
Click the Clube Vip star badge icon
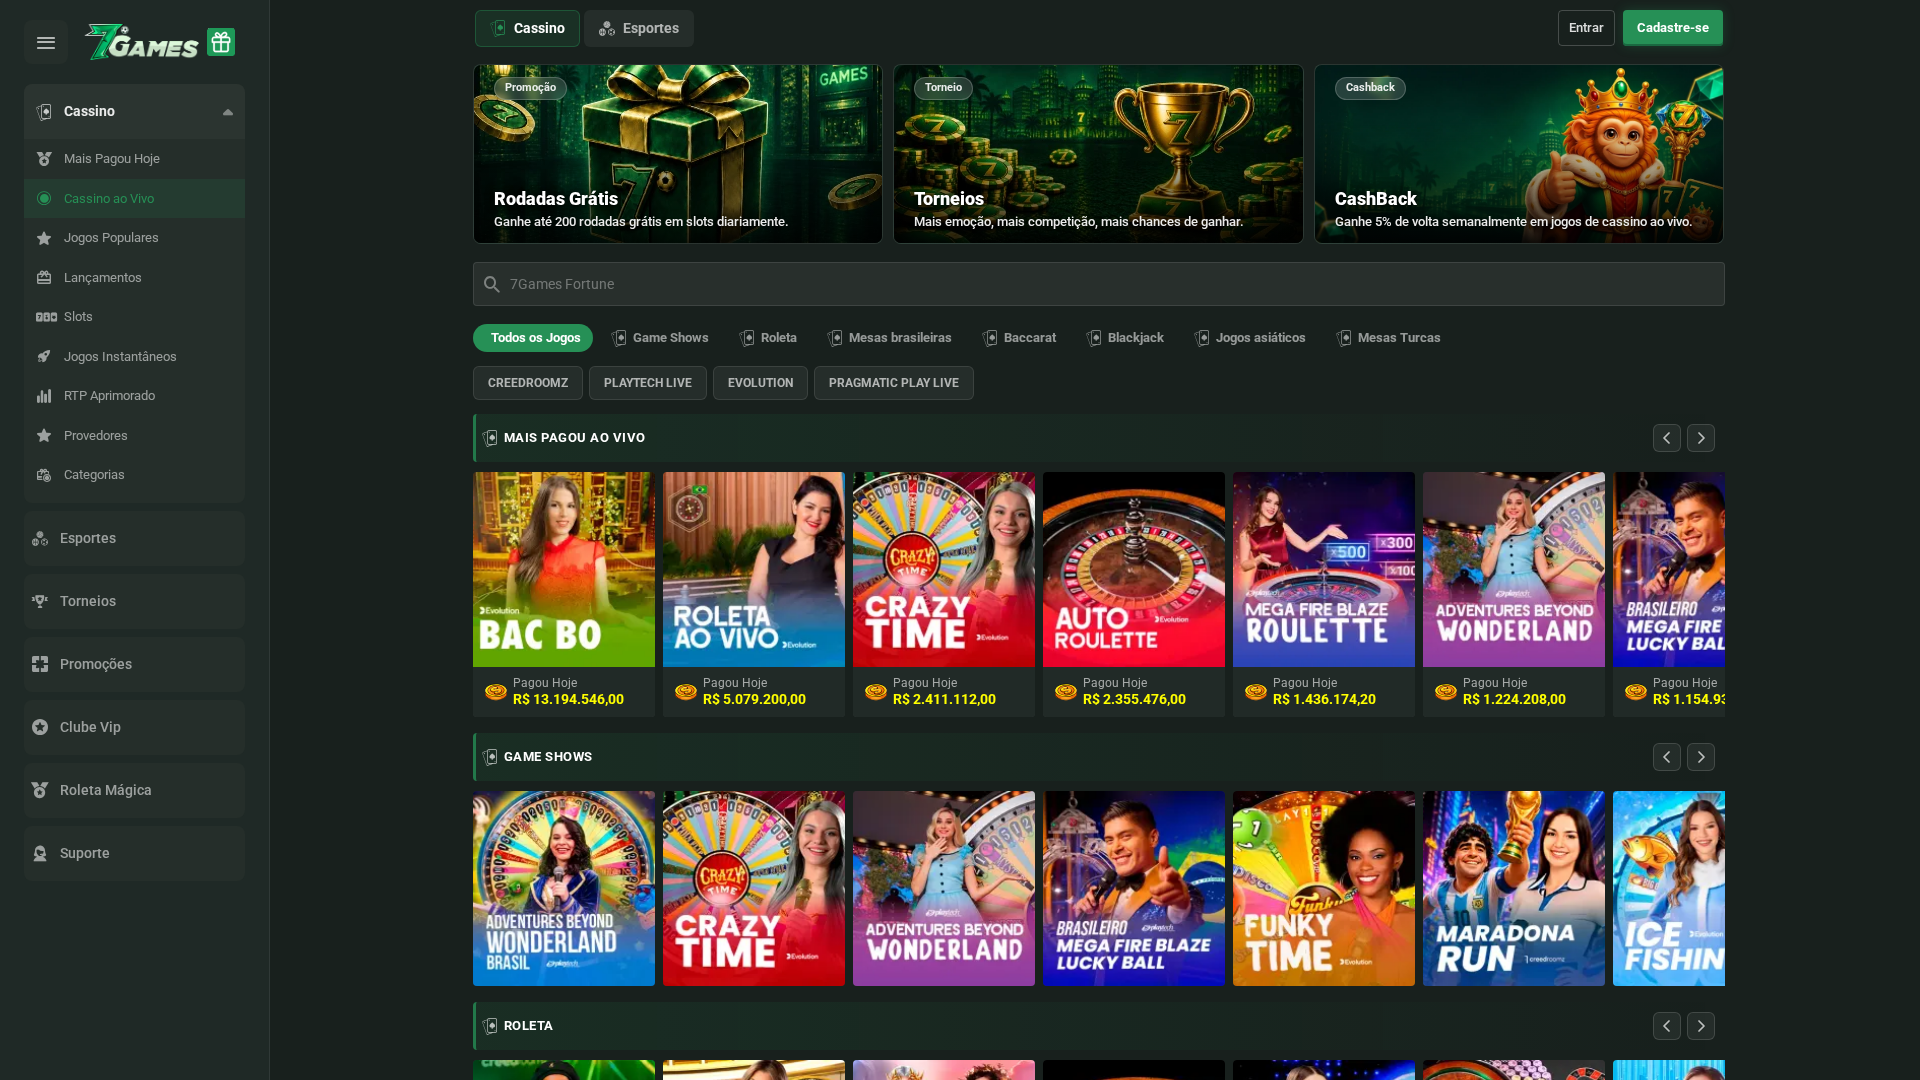[x=40, y=728]
